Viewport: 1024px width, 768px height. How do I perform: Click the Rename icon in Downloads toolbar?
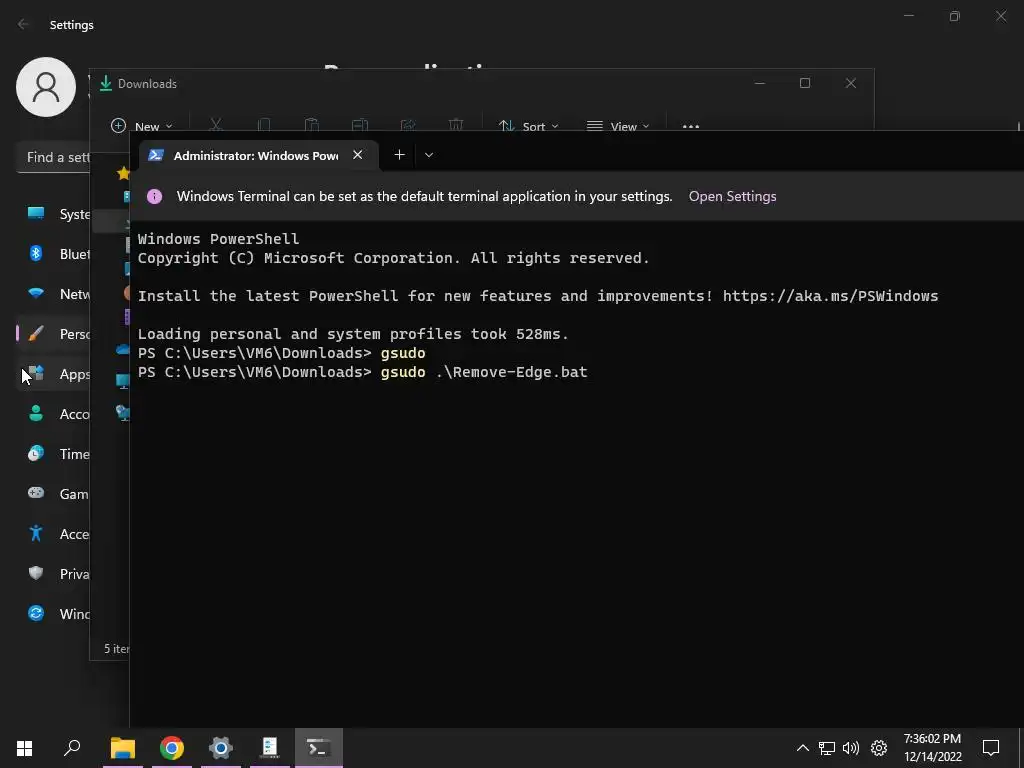(360, 125)
